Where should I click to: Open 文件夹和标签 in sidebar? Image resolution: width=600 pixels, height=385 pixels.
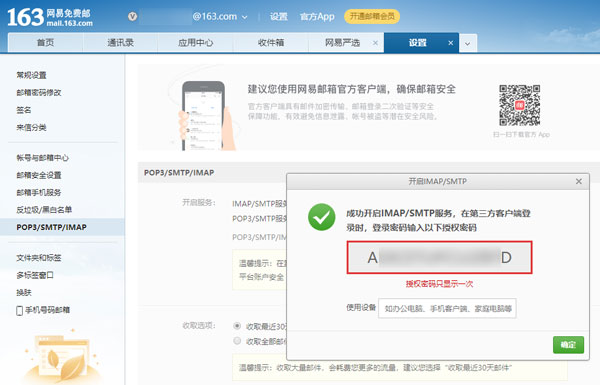coord(39,258)
